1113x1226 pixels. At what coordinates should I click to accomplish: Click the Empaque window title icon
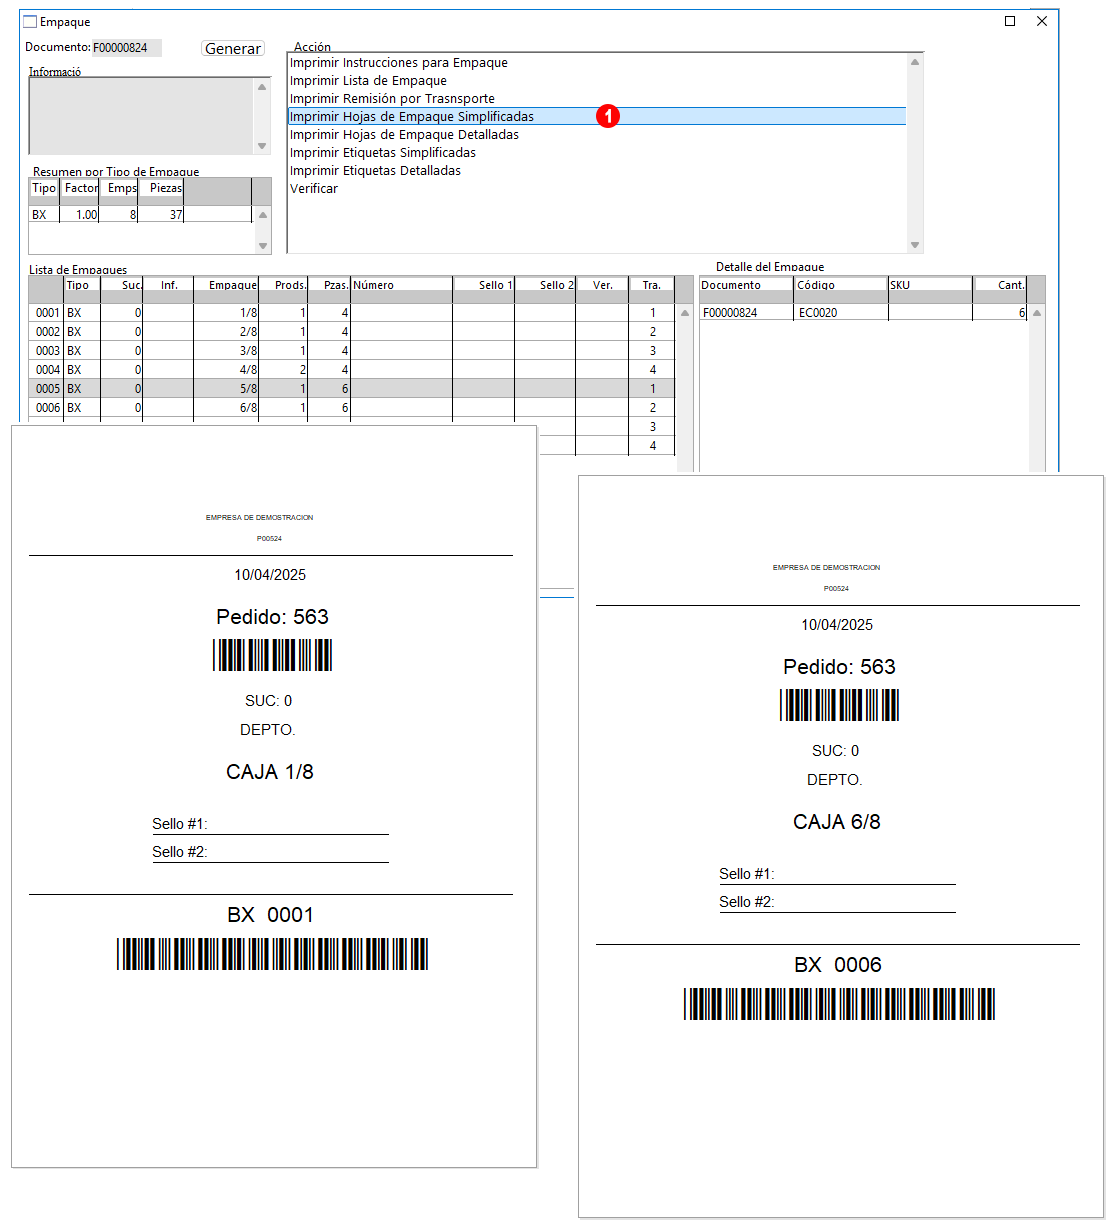pos(30,21)
